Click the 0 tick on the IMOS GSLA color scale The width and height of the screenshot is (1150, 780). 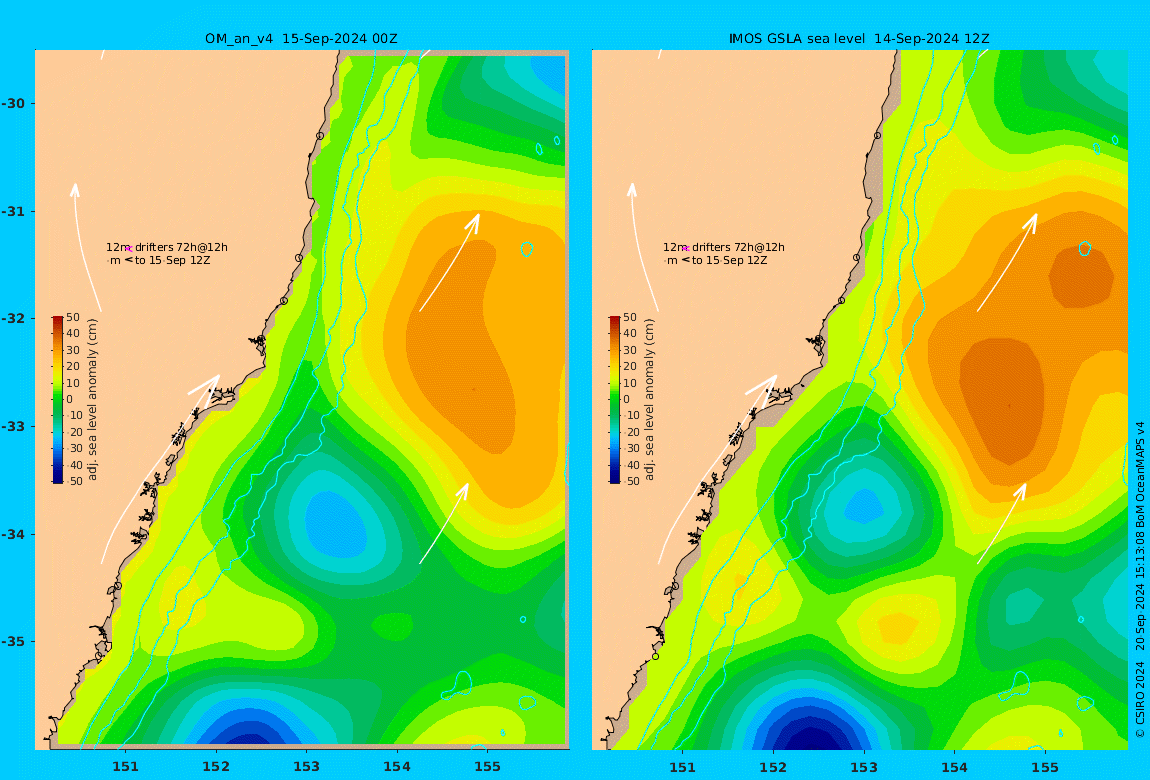(626, 400)
